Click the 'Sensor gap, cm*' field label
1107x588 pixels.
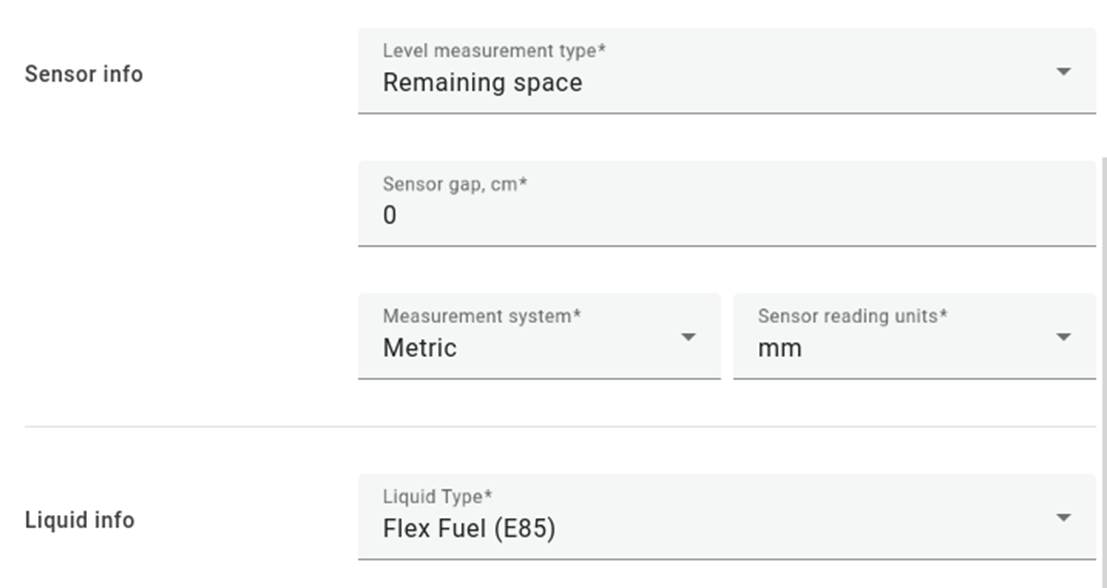pos(454,184)
